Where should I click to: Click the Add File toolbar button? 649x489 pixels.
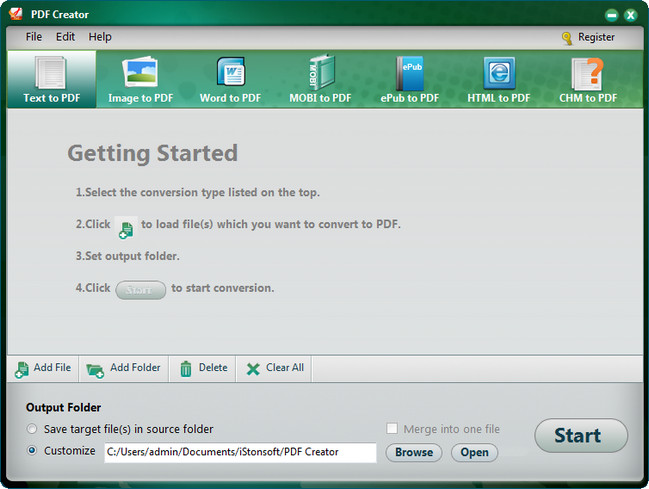tap(43, 368)
